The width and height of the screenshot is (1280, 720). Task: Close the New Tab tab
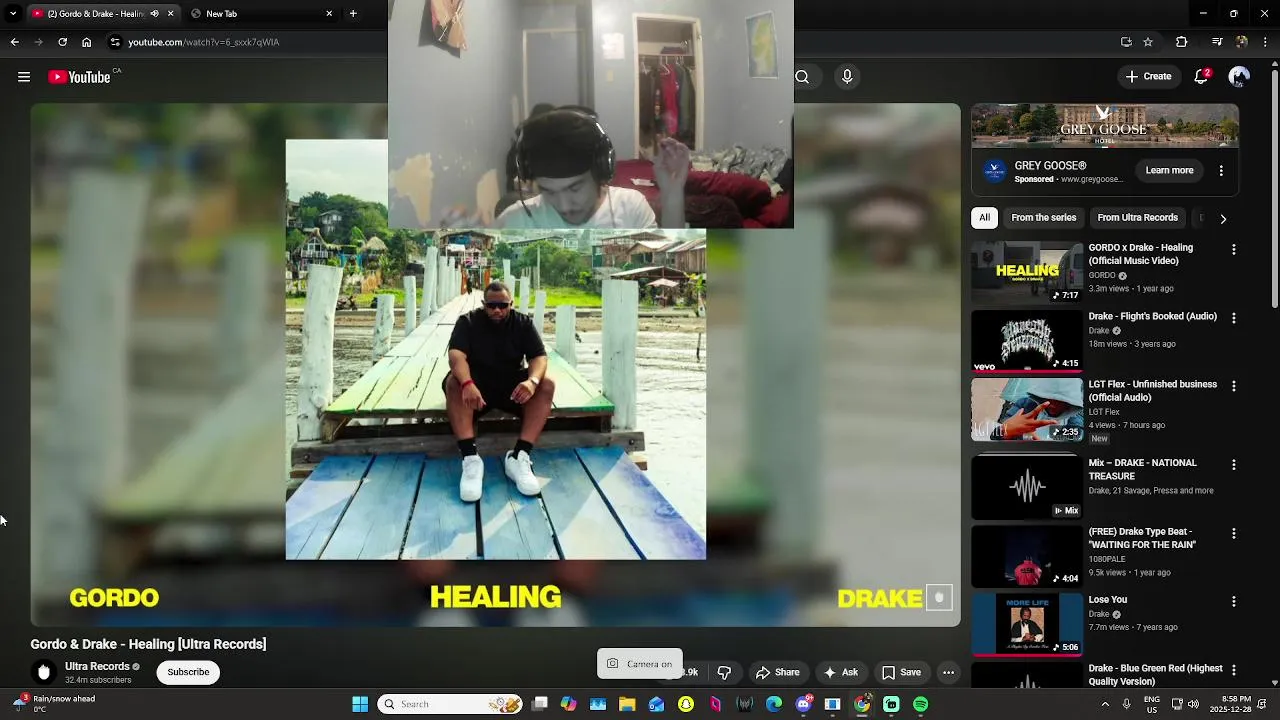click(x=329, y=14)
